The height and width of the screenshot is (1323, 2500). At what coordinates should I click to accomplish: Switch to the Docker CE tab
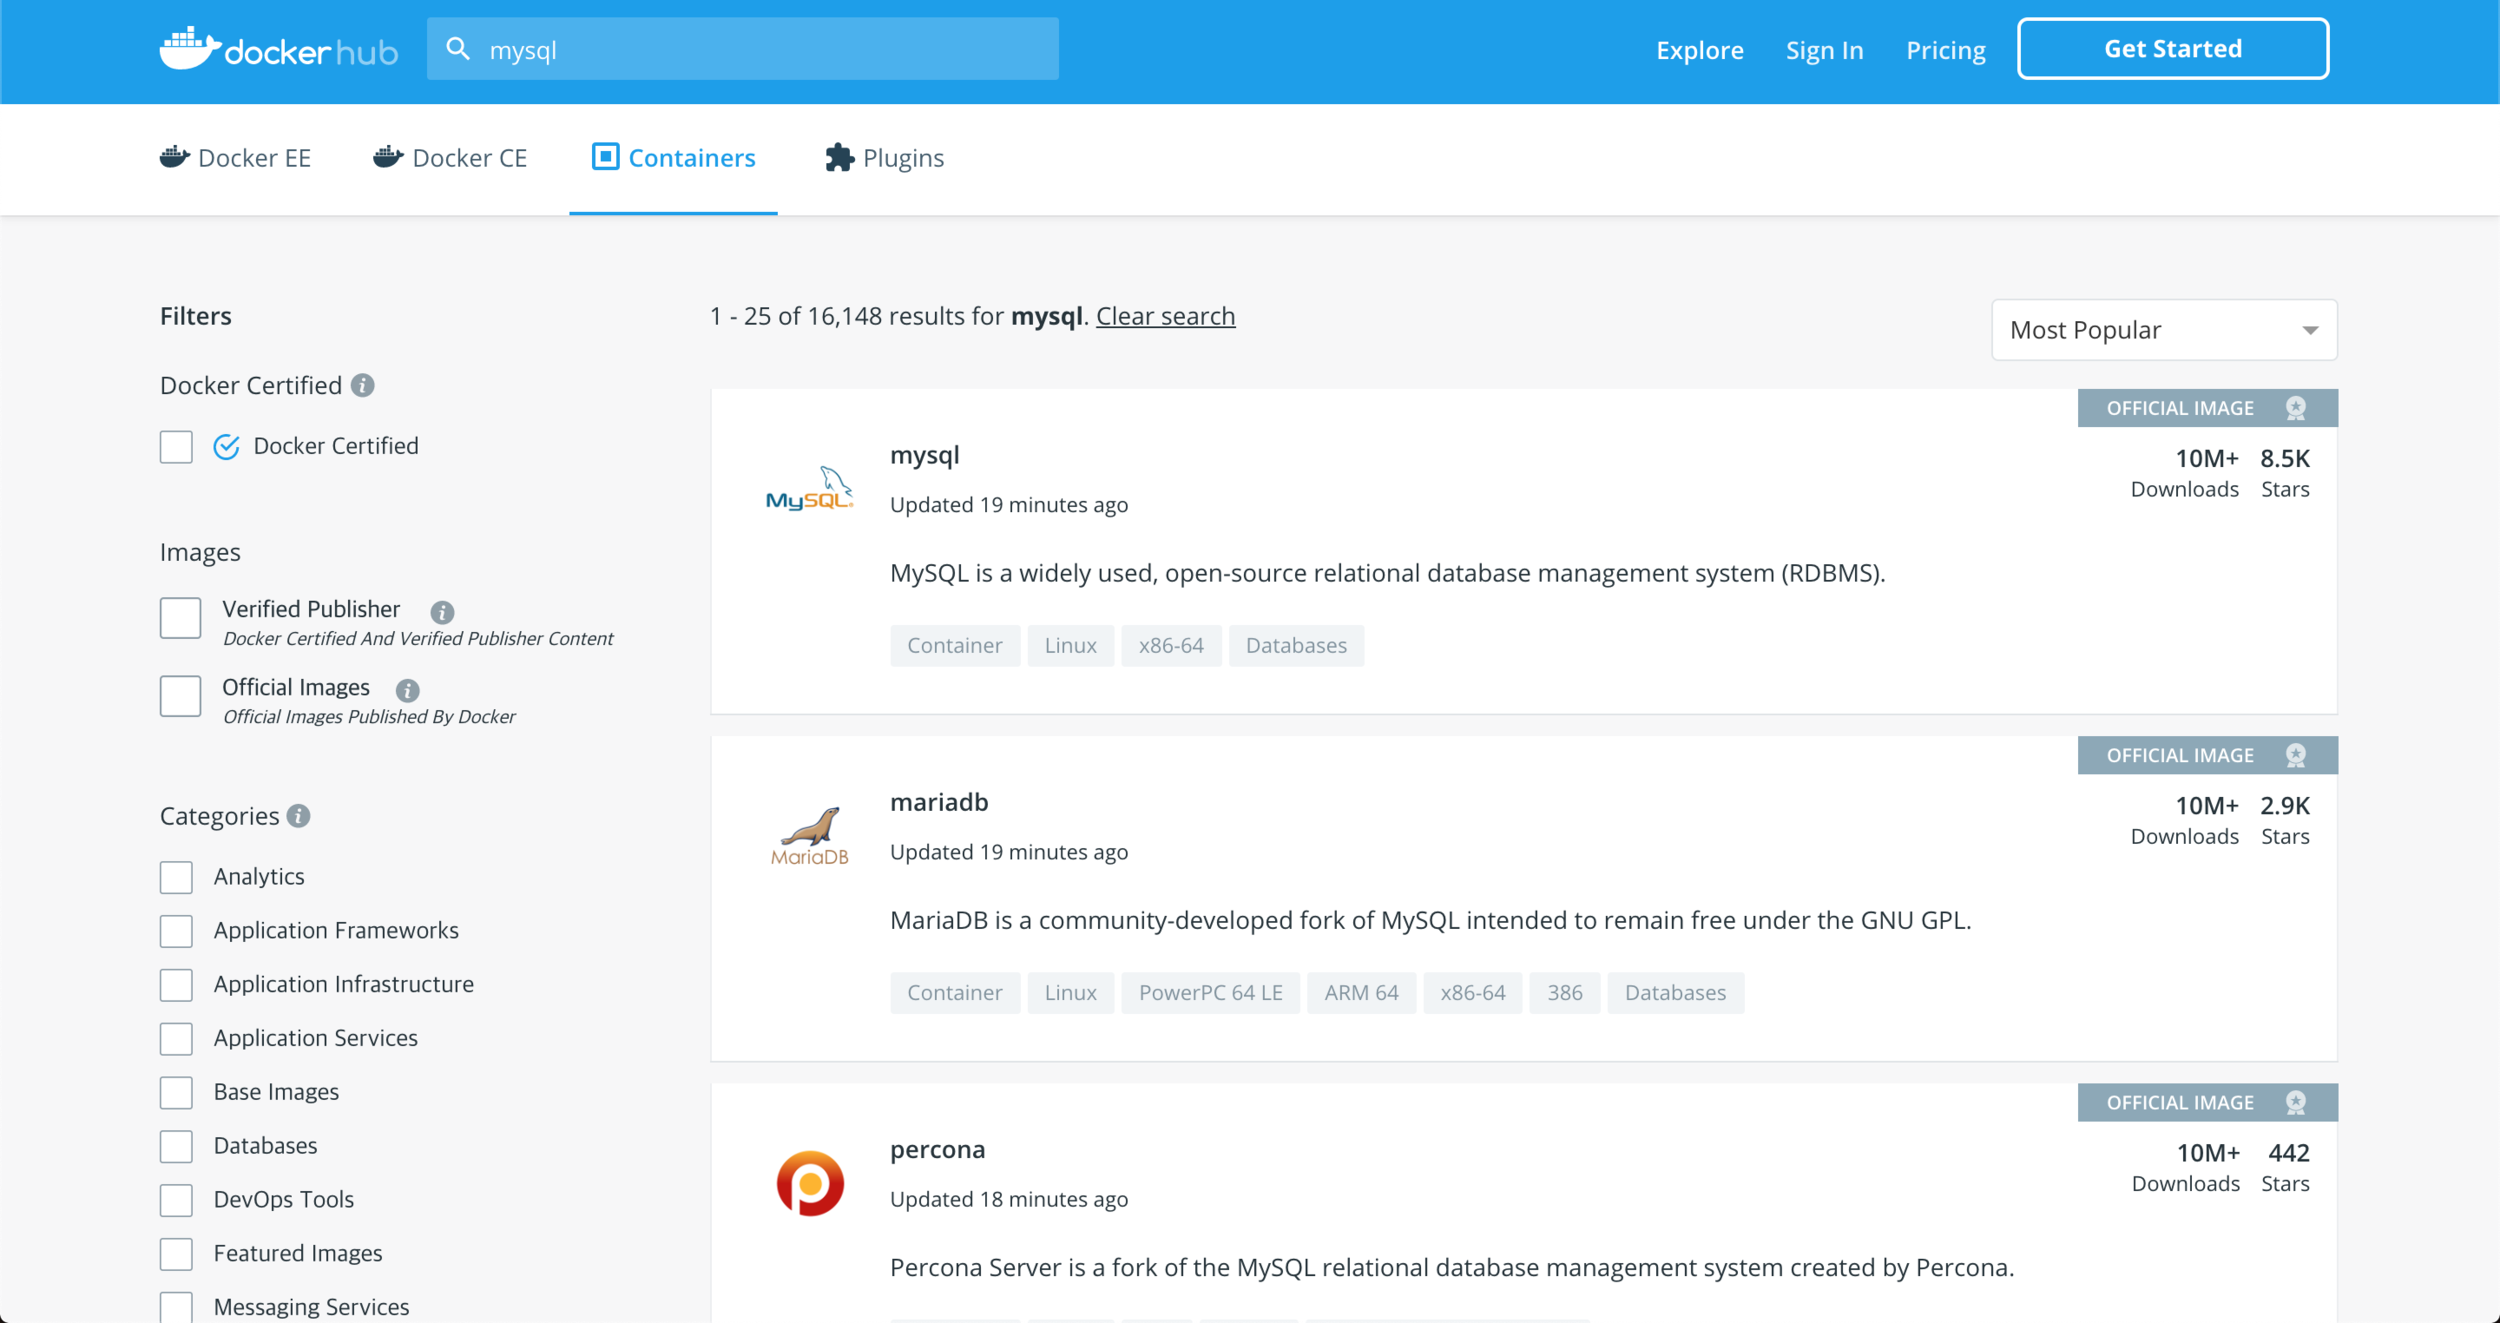[450, 158]
